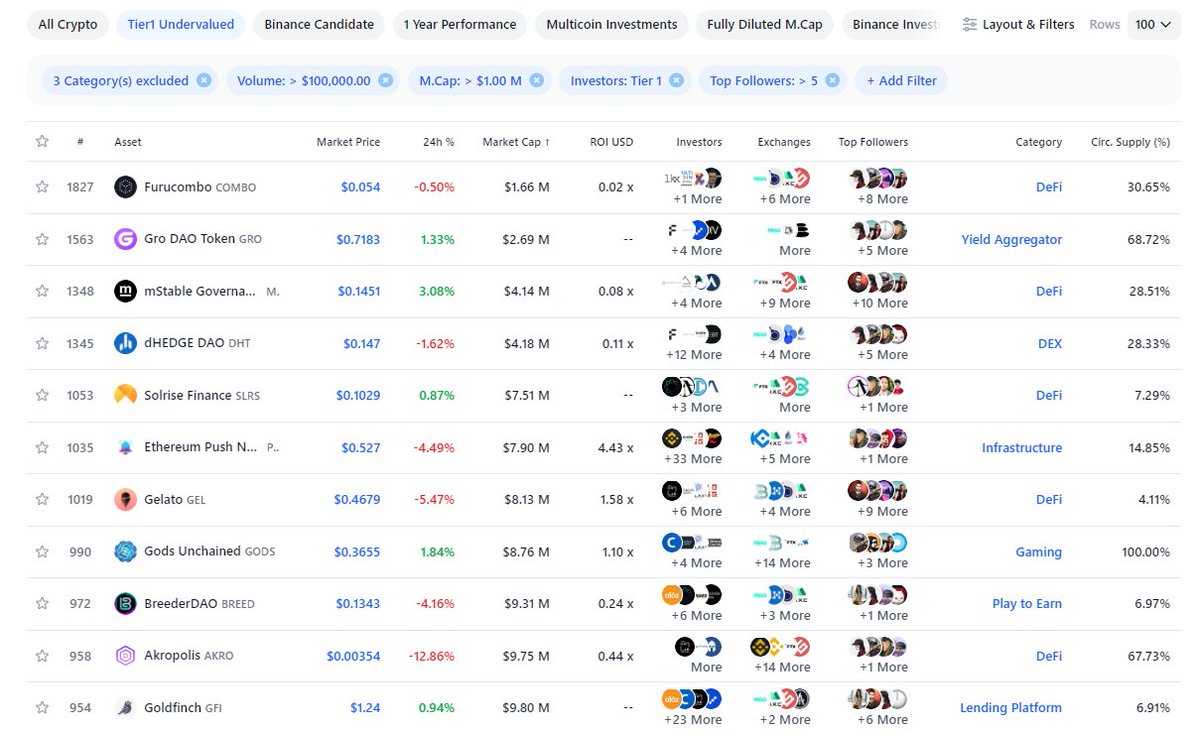Open the Rows 100 dropdown
1200x734 pixels.
pos(1154,24)
